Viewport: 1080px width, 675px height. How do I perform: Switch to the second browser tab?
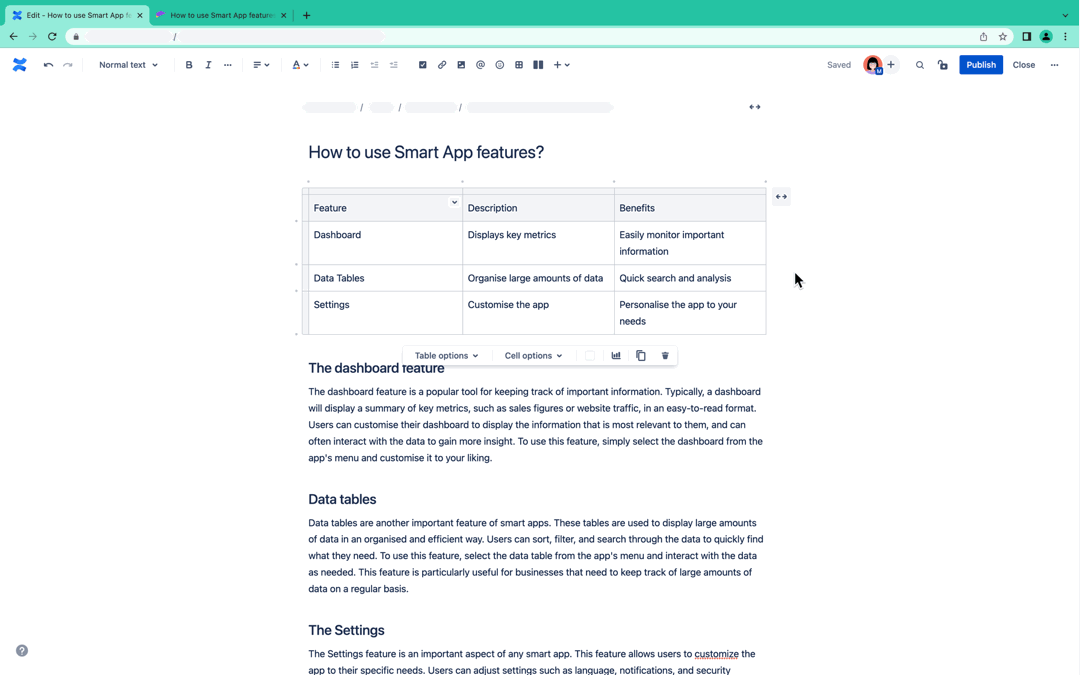[221, 15]
